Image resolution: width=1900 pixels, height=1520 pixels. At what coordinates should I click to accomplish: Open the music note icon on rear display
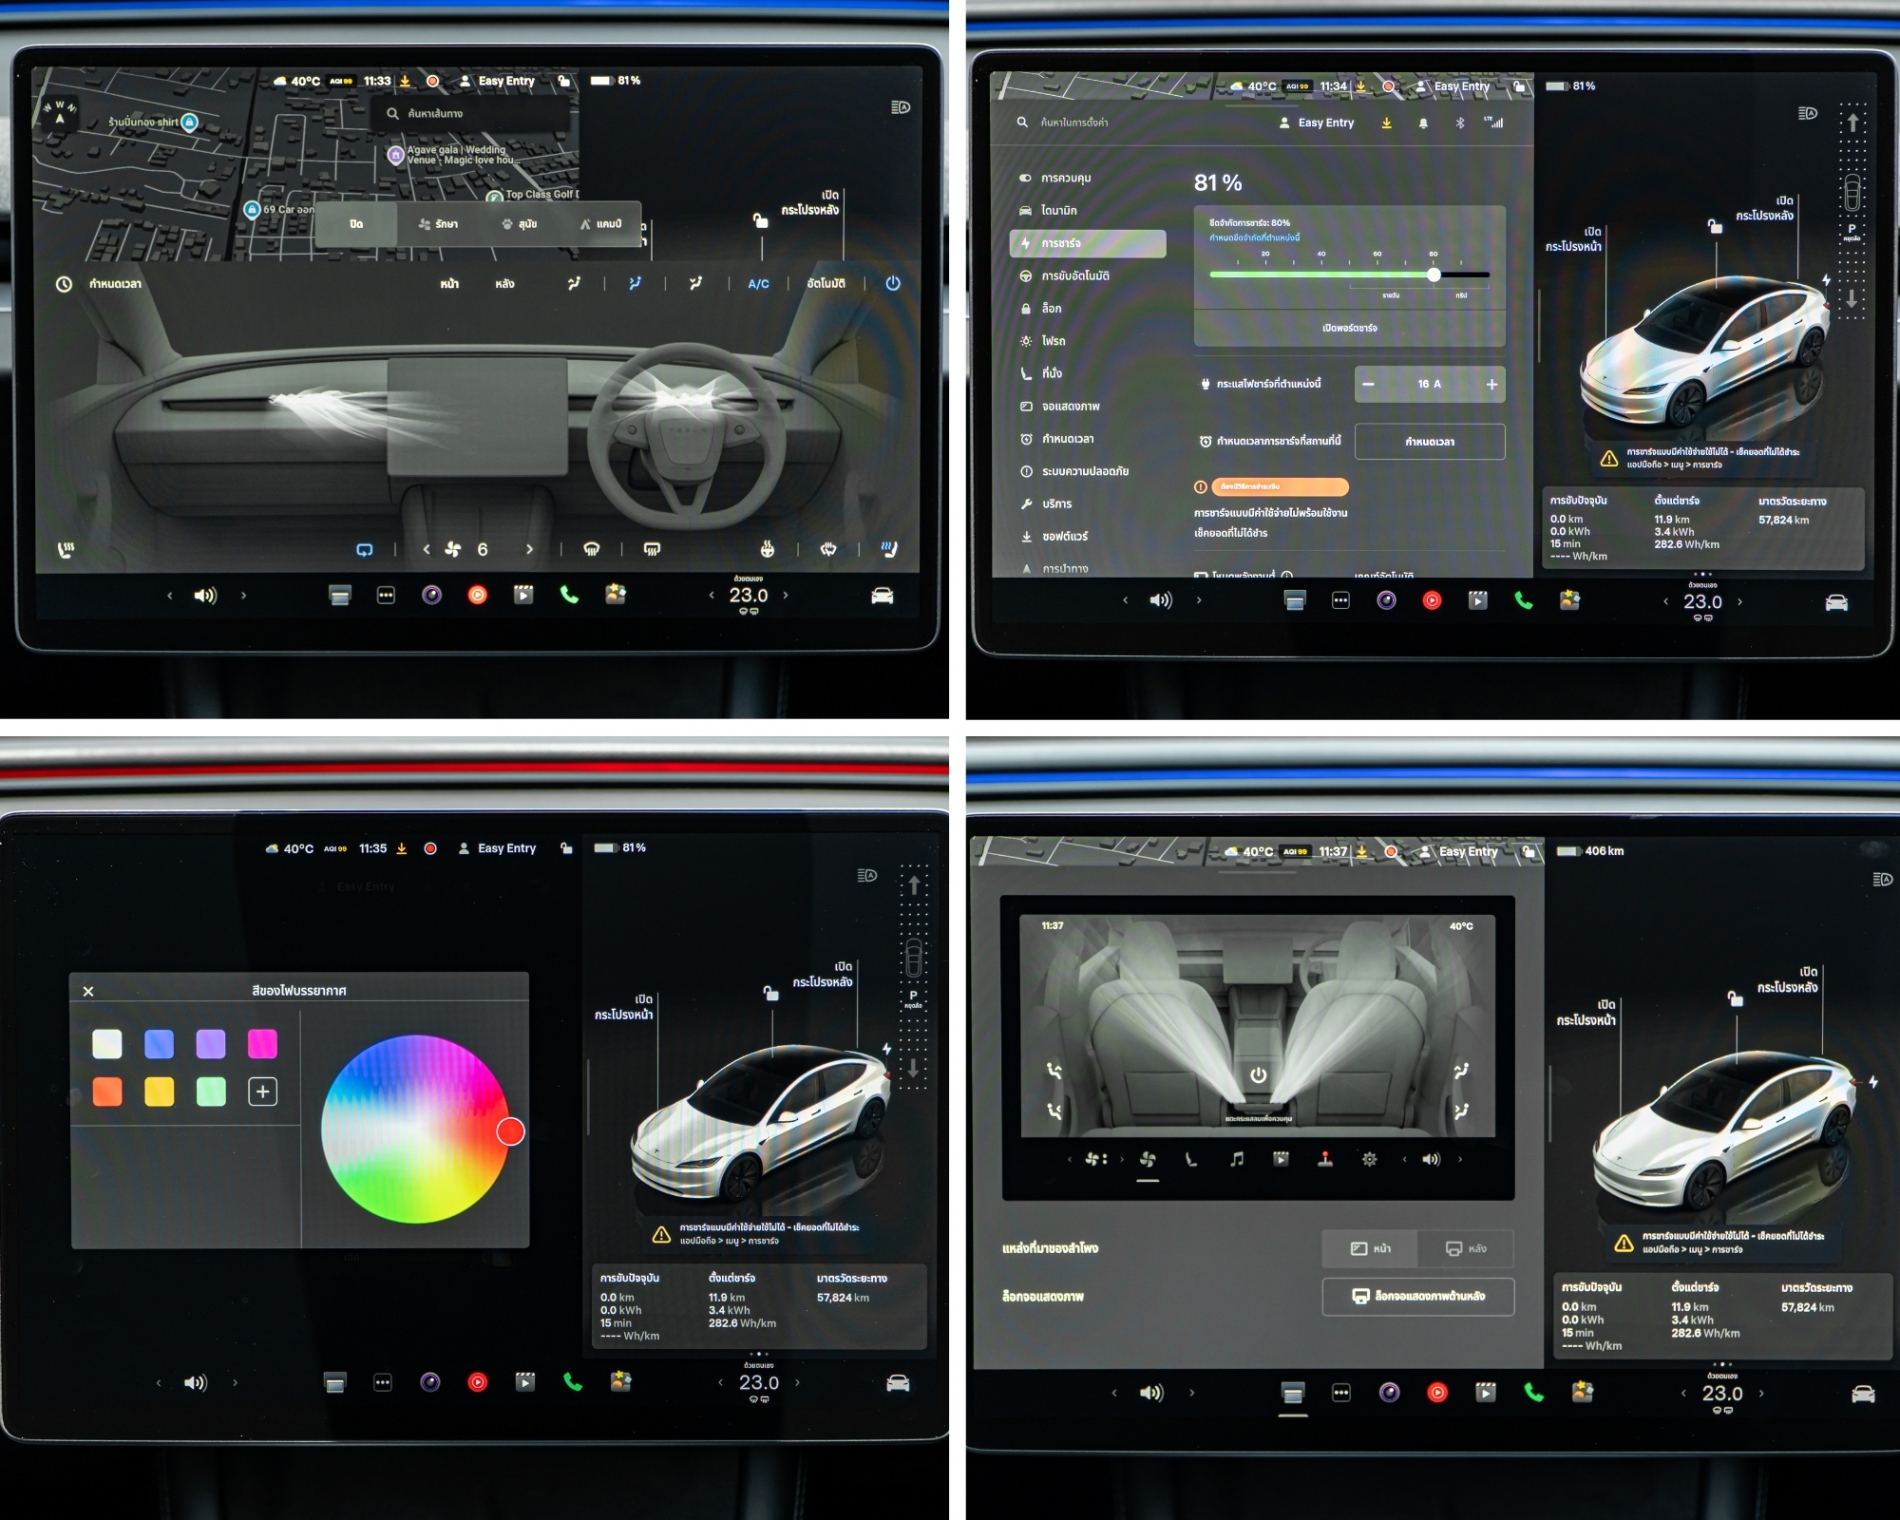(1237, 1159)
